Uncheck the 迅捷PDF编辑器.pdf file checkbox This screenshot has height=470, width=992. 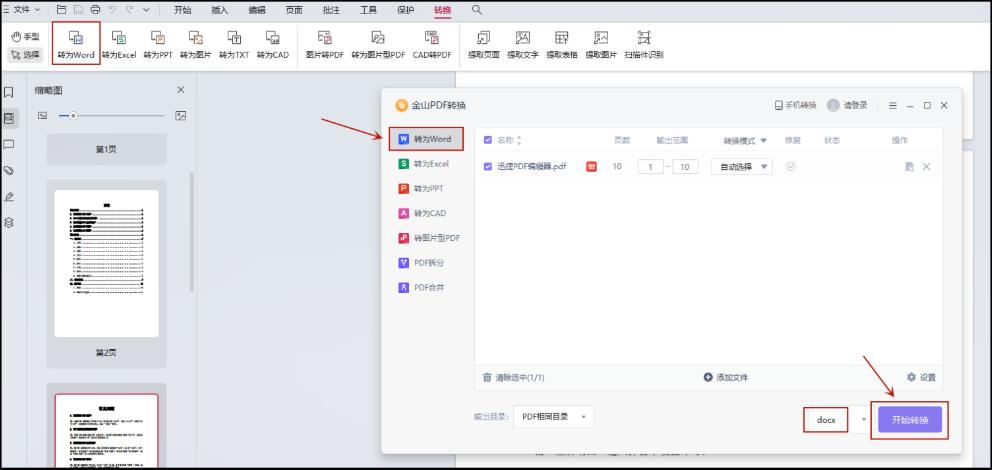pyautogui.click(x=488, y=166)
